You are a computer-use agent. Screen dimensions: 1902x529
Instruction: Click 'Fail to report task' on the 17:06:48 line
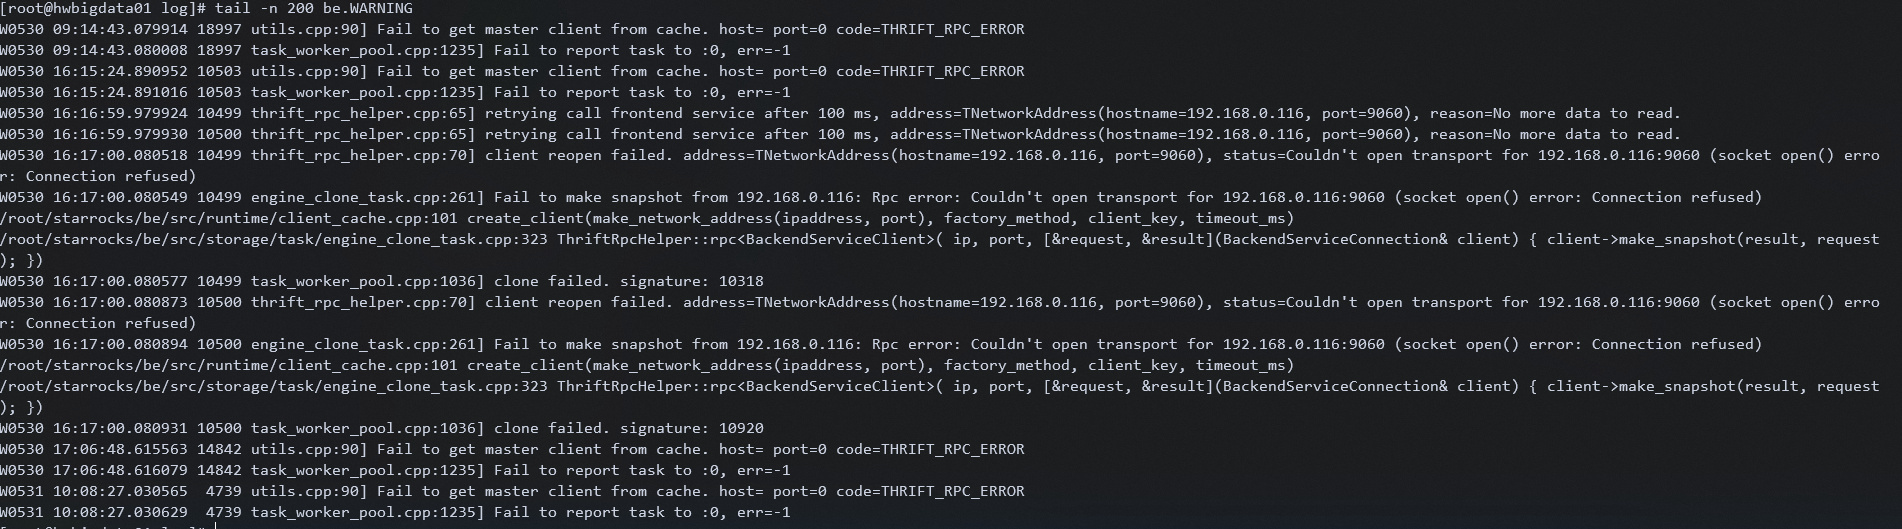[x=579, y=470]
